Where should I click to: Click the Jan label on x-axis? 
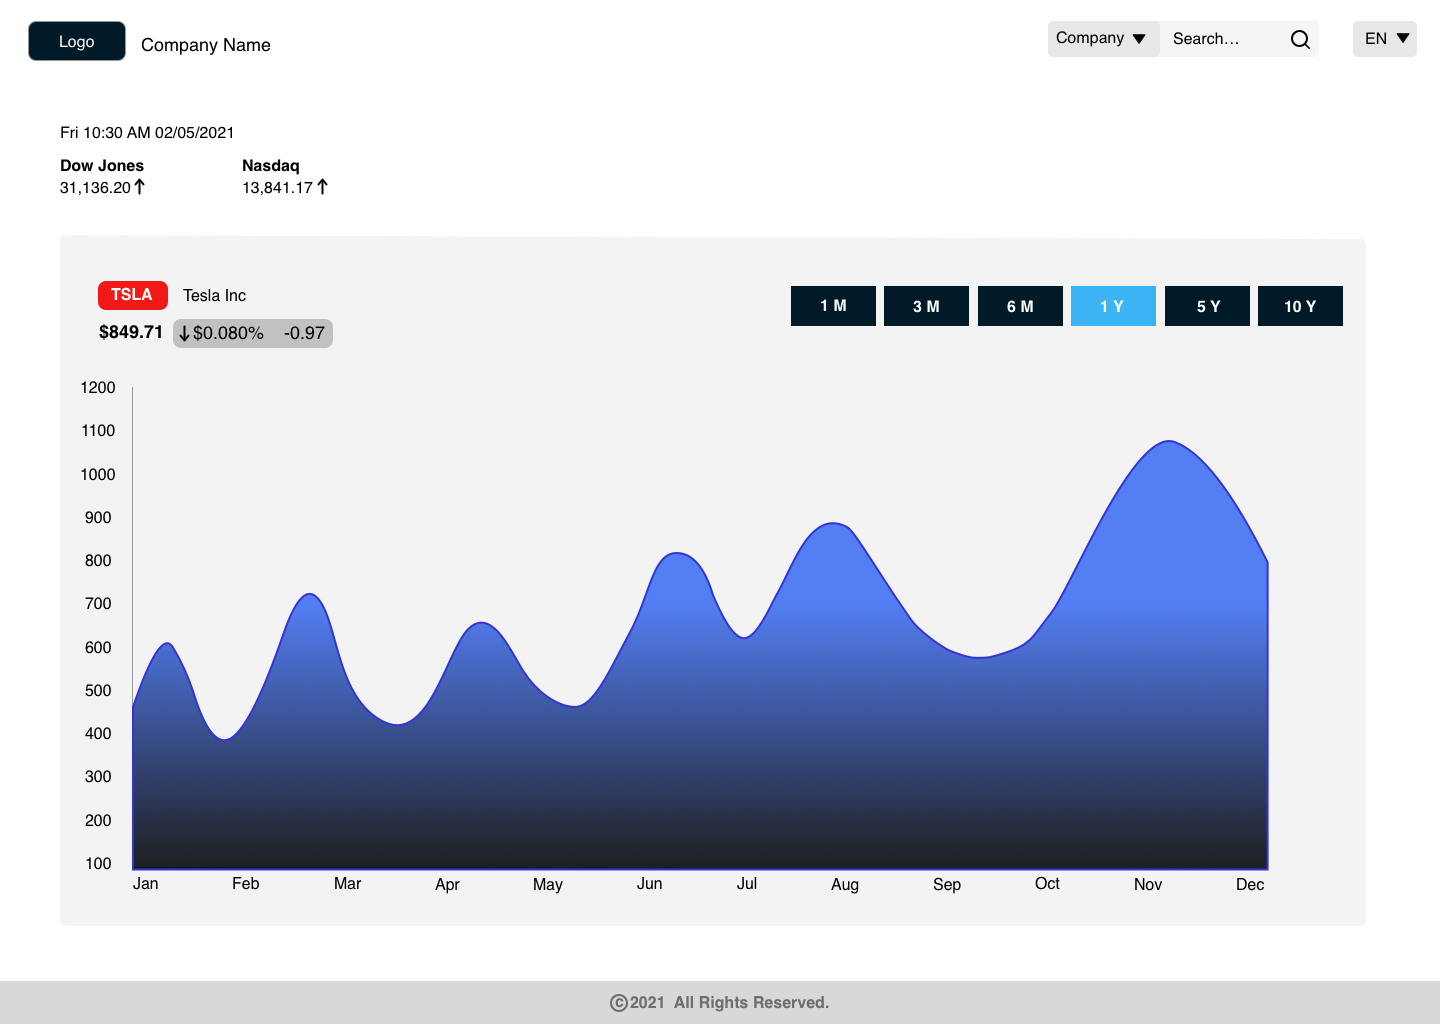[x=146, y=884]
